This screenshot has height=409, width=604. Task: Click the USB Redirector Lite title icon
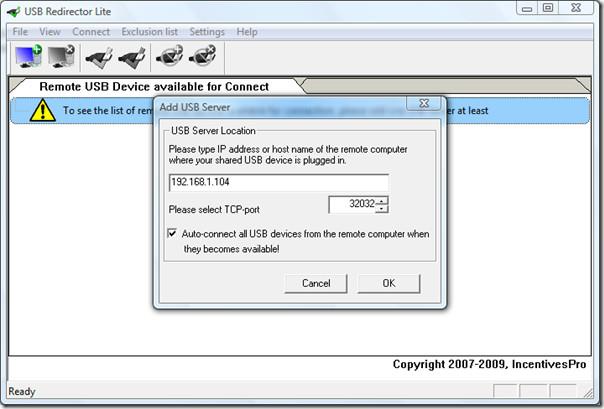(12, 10)
